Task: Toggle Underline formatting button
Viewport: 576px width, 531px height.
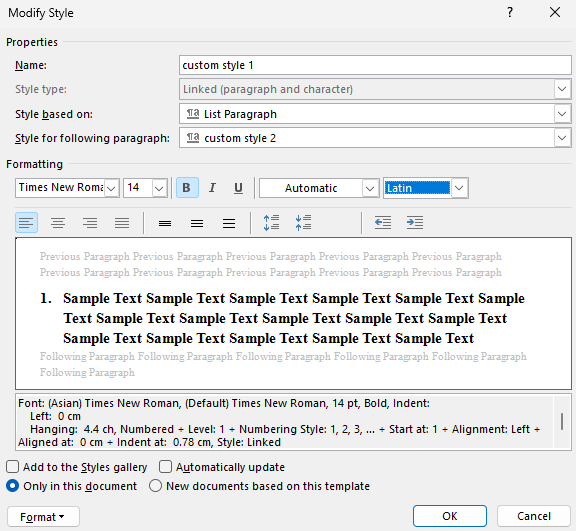Action: pos(238,188)
